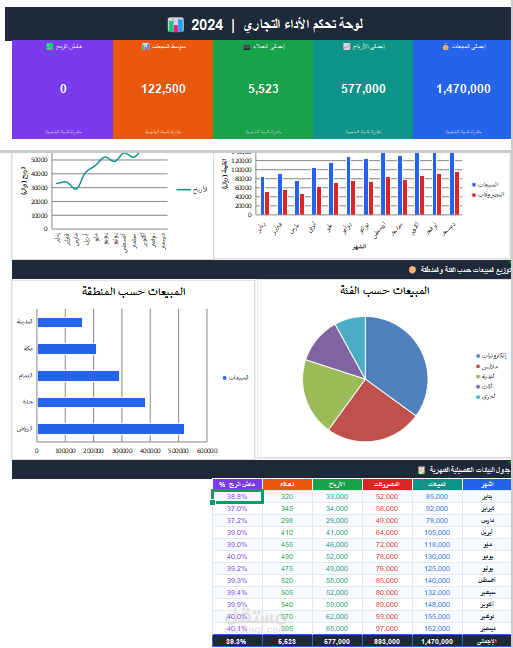Image resolution: width=513 pixels, height=648 pixels.
Task: Click the pie chart title 'المبيعات حسب الفئة'
Action: coord(384,291)
